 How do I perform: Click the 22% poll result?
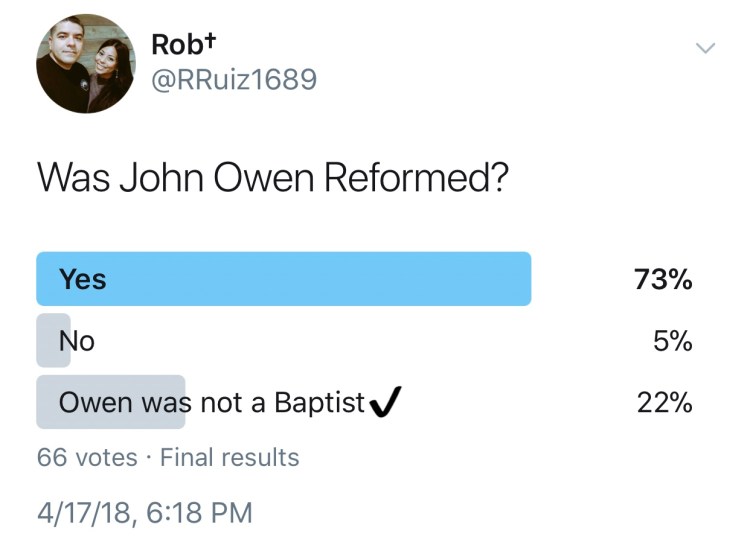coord(664,402)
